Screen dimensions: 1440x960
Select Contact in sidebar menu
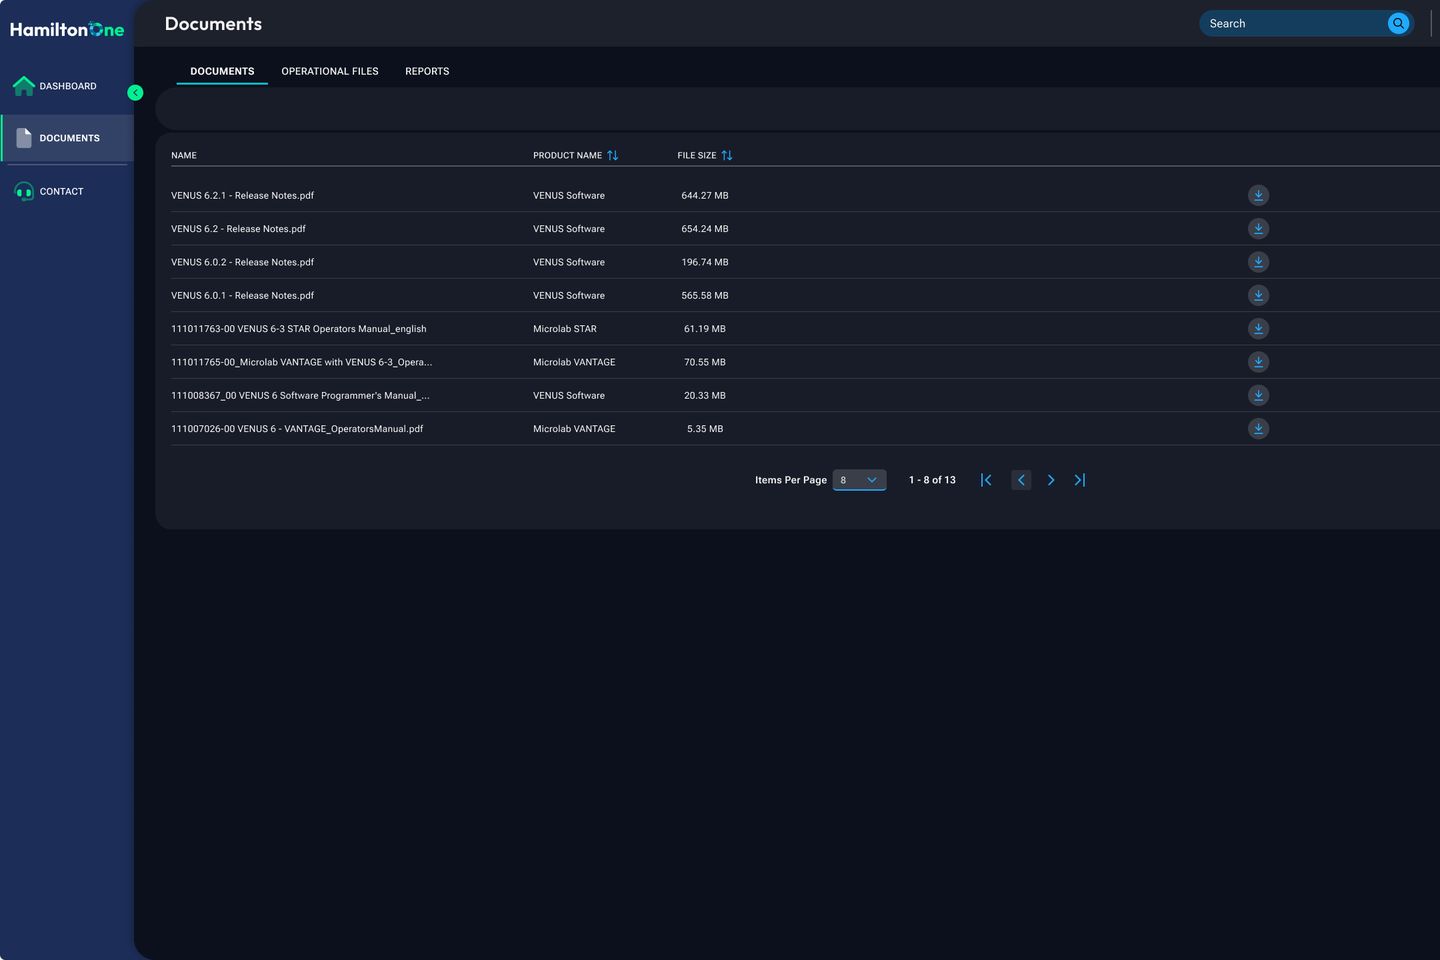pos(67,191)
